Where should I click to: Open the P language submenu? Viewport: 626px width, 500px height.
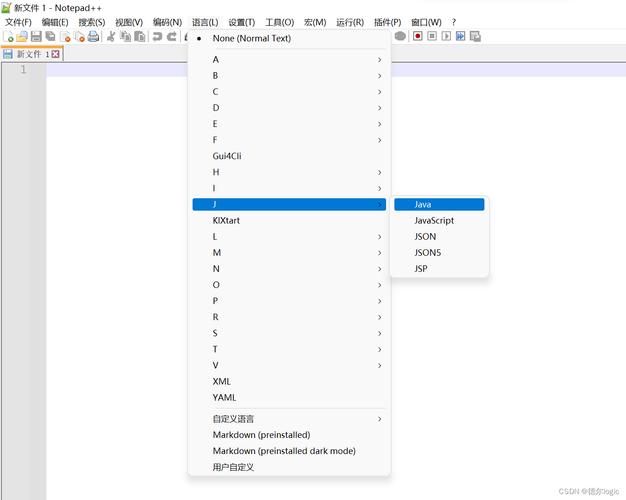tap(289, 301)
